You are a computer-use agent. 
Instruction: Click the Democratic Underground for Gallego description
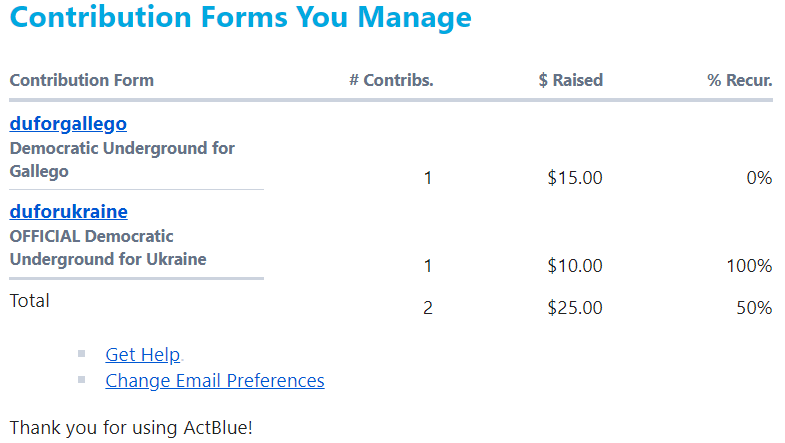(122, 160)
